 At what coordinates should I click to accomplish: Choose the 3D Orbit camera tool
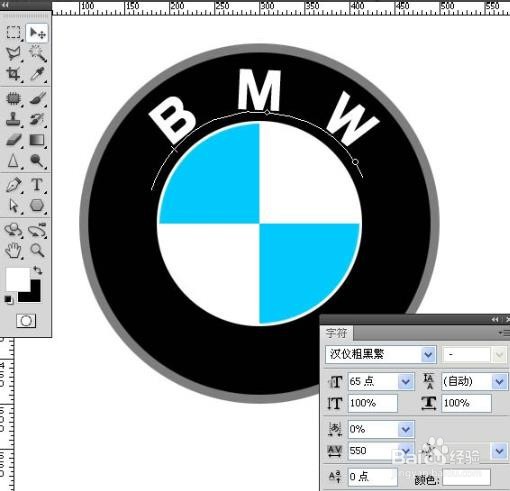(x=37, y=230)
